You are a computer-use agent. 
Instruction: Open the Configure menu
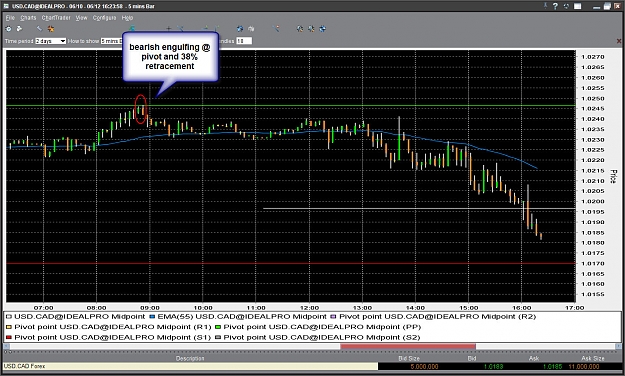[x=104, y=18]
